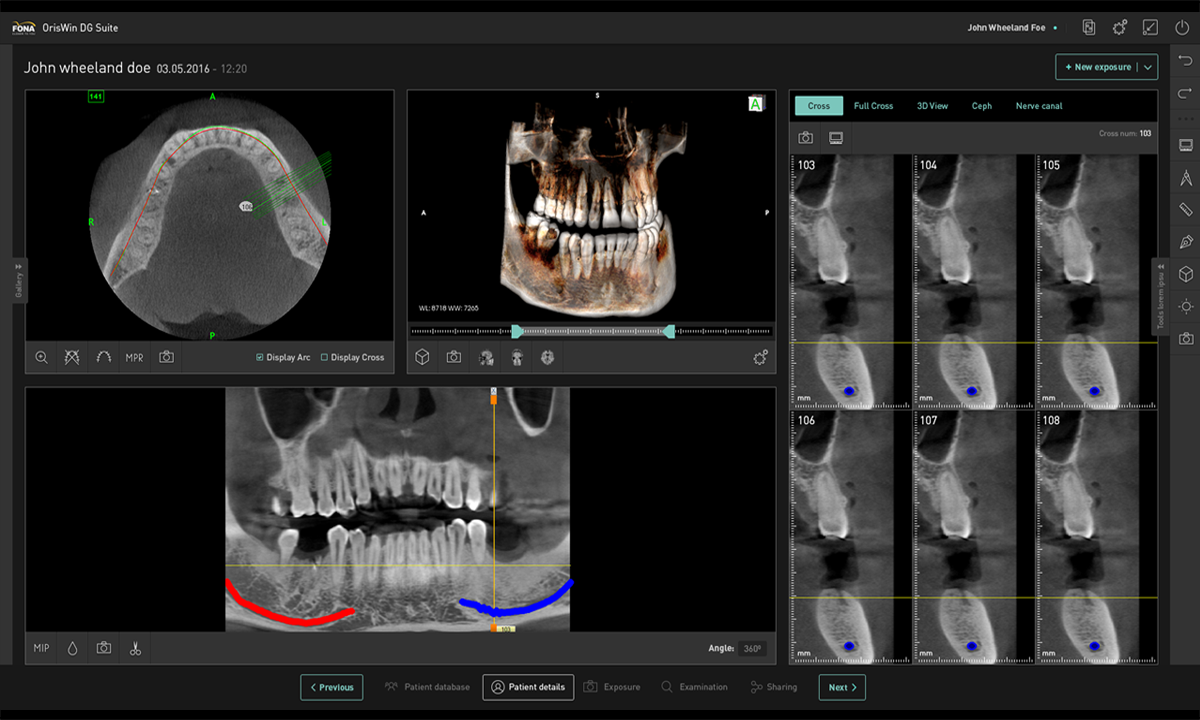This screenshot has width=1200, height=720.
Task: Open the MPR view from the axial toolbar
Action: click(x=134, y=357)
